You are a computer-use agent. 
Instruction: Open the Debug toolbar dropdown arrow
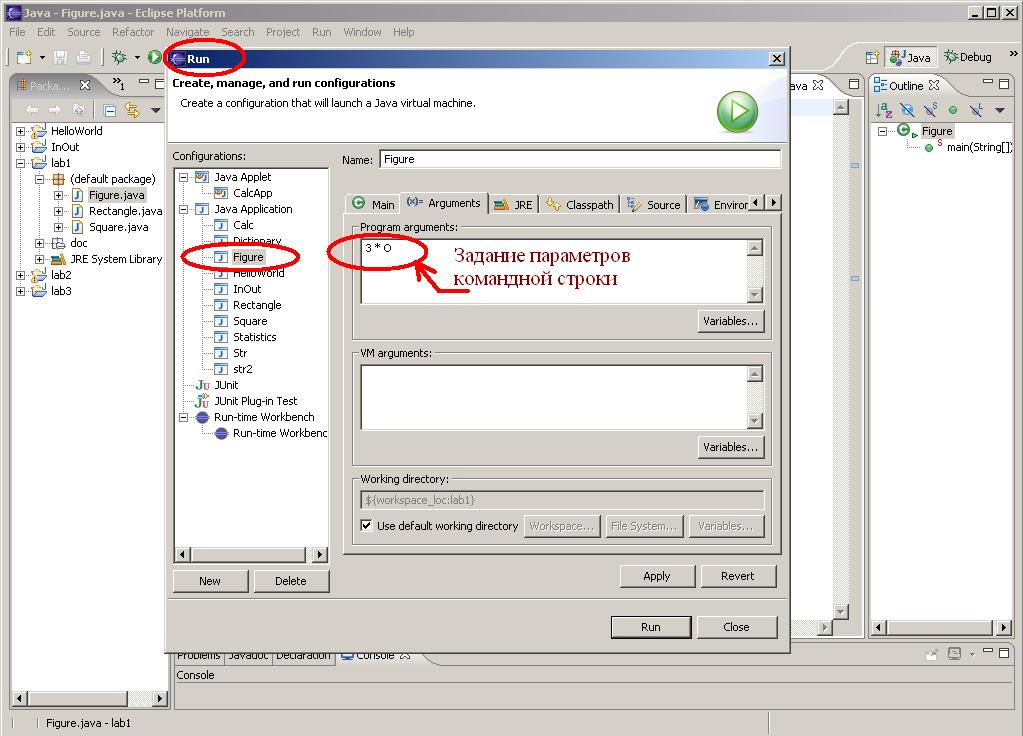click(137, 57)
